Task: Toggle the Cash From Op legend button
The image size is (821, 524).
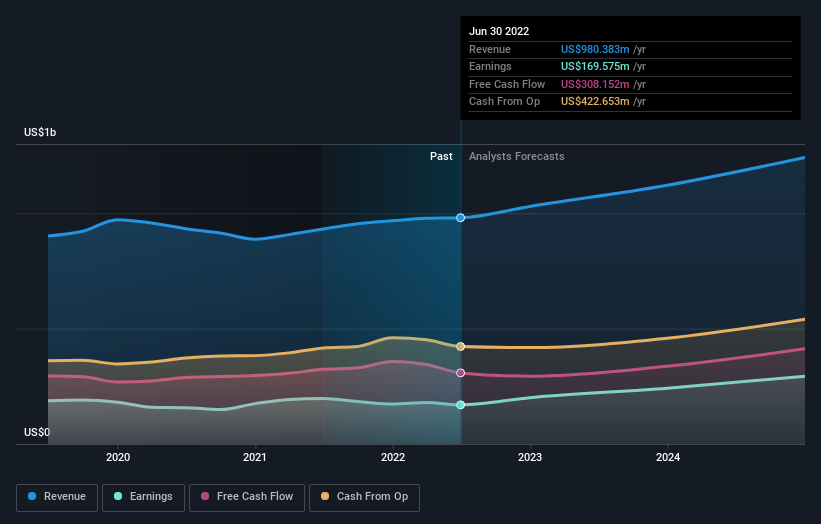Action: [364, 497]
